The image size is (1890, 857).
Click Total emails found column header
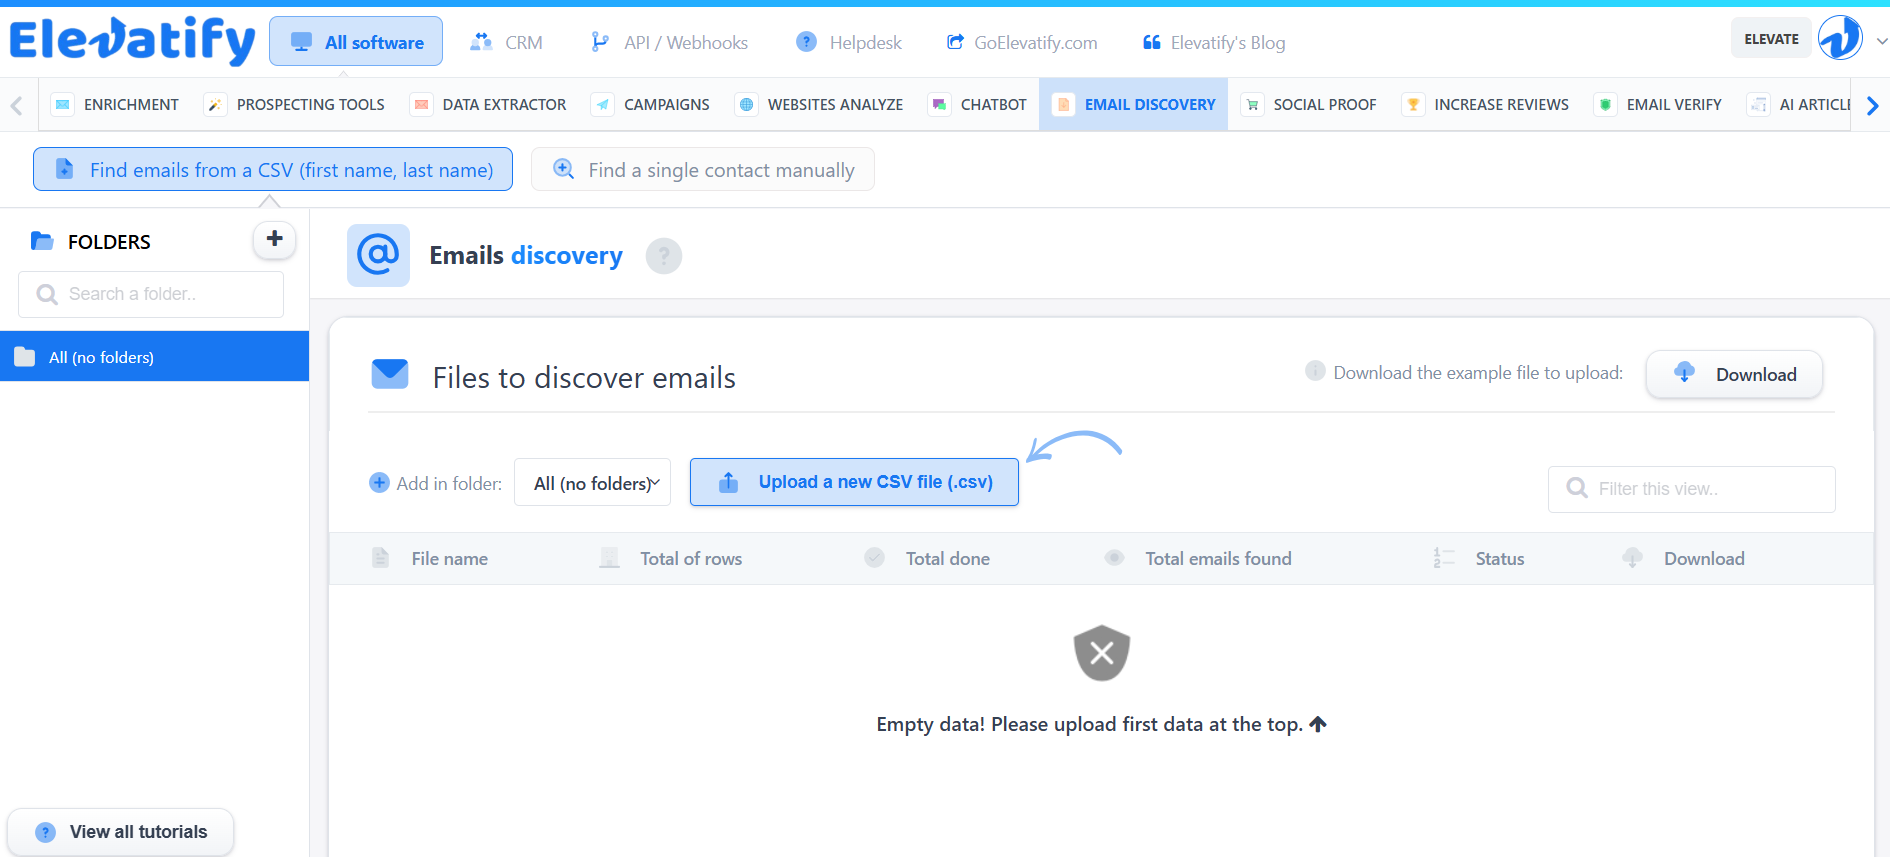click(1218, 559)
